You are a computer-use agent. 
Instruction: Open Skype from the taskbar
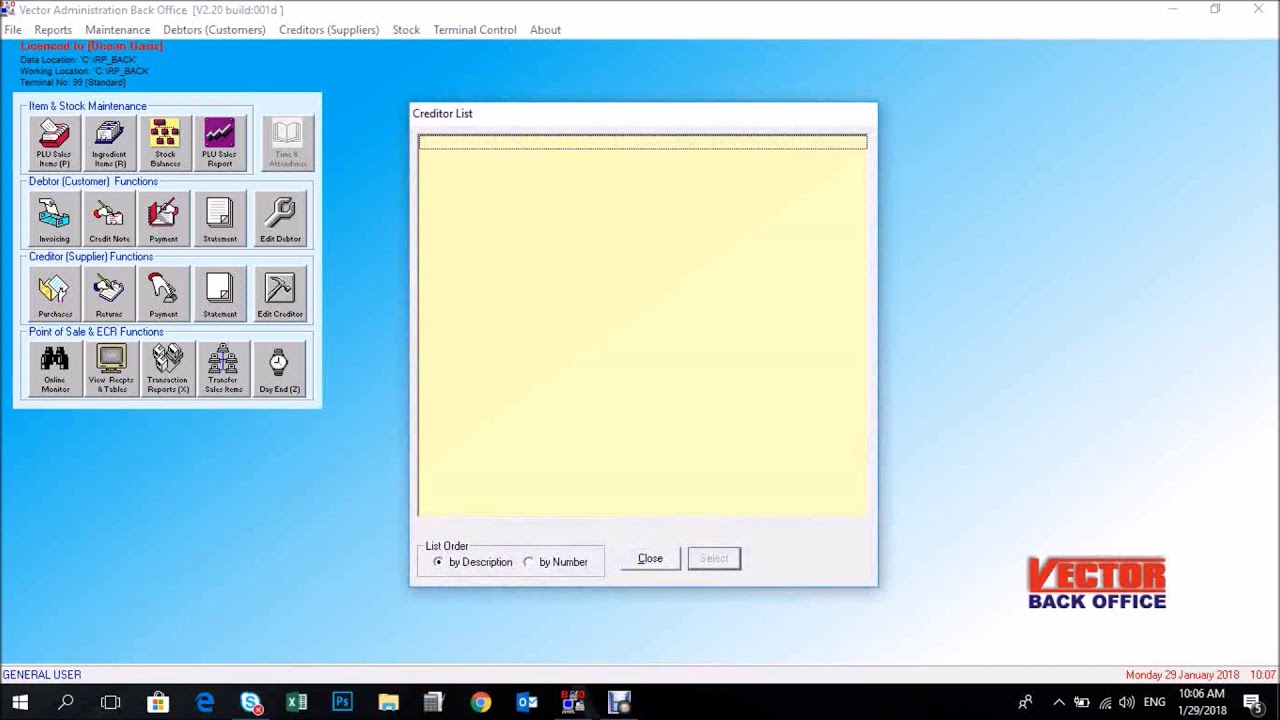250,702
